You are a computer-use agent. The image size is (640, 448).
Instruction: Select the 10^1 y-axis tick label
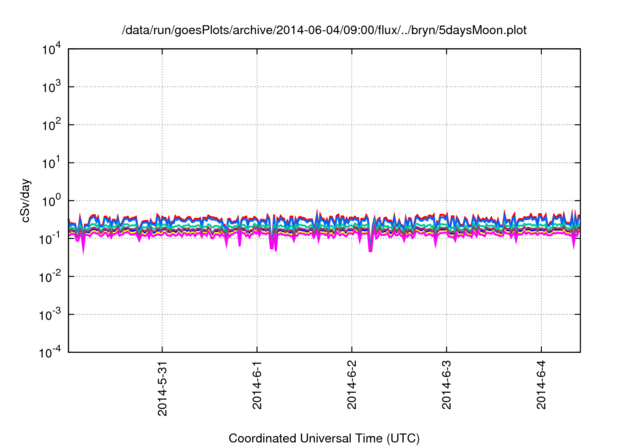tap(51, 163)
